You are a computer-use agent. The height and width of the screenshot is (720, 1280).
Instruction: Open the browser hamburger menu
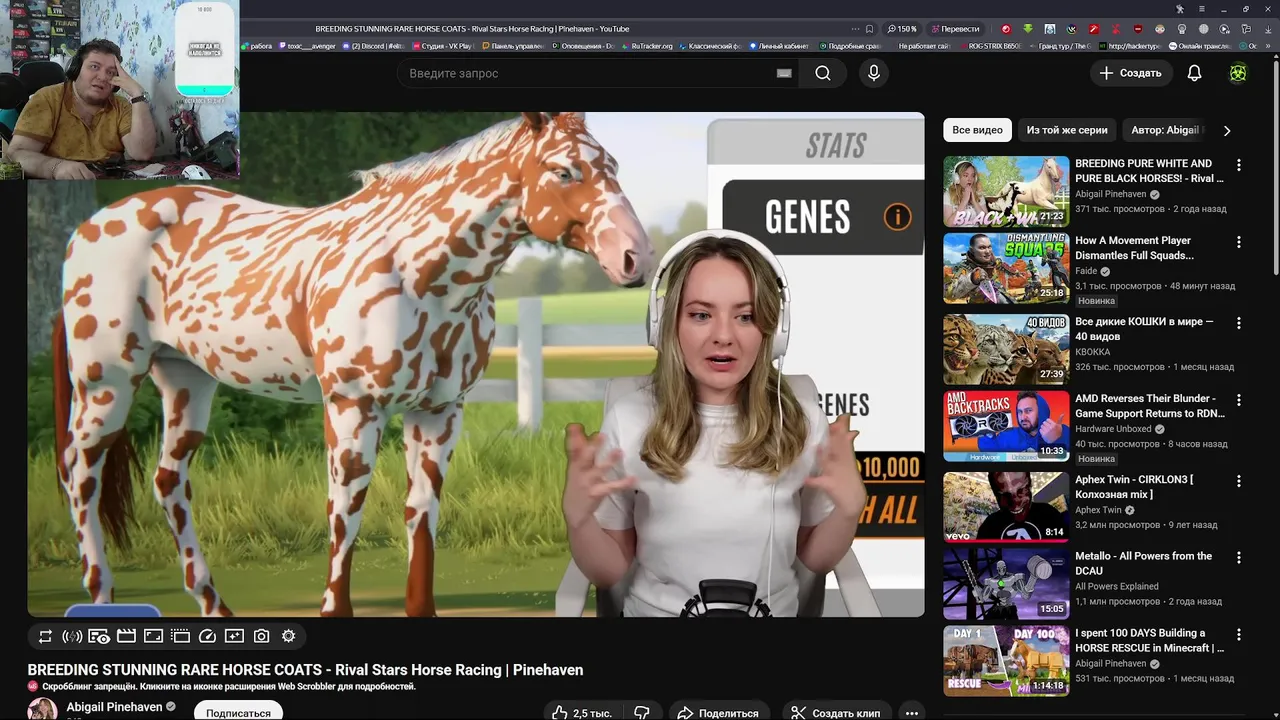point(1201,9)
